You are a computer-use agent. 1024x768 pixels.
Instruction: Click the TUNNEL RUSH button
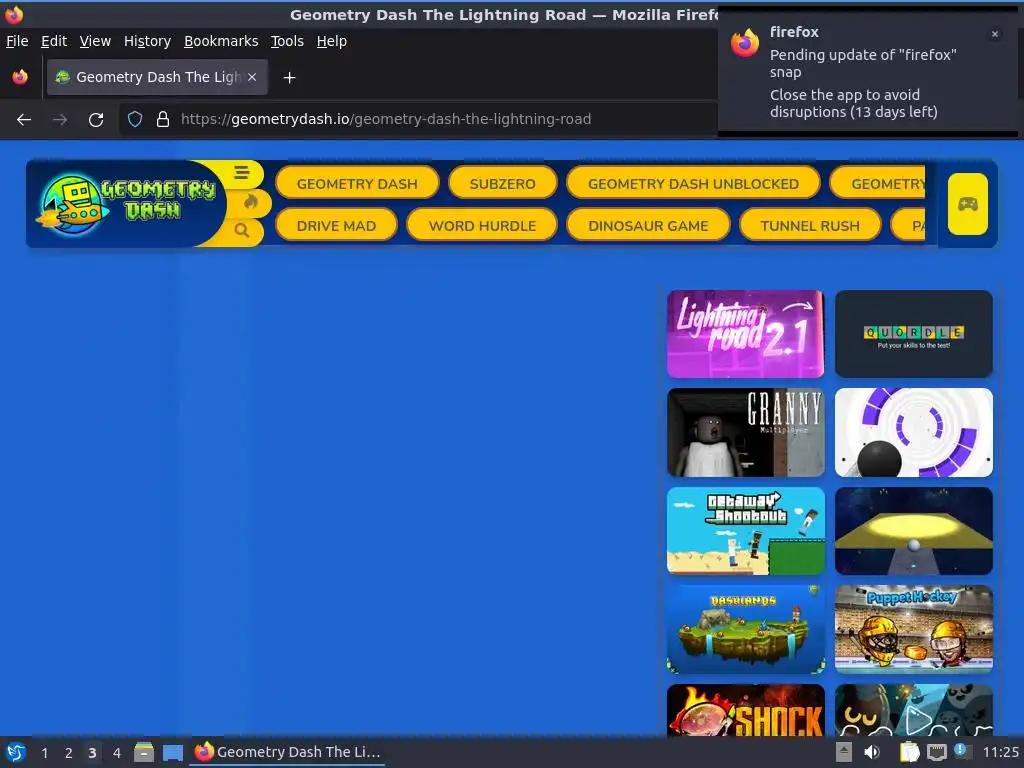(810, 225)
